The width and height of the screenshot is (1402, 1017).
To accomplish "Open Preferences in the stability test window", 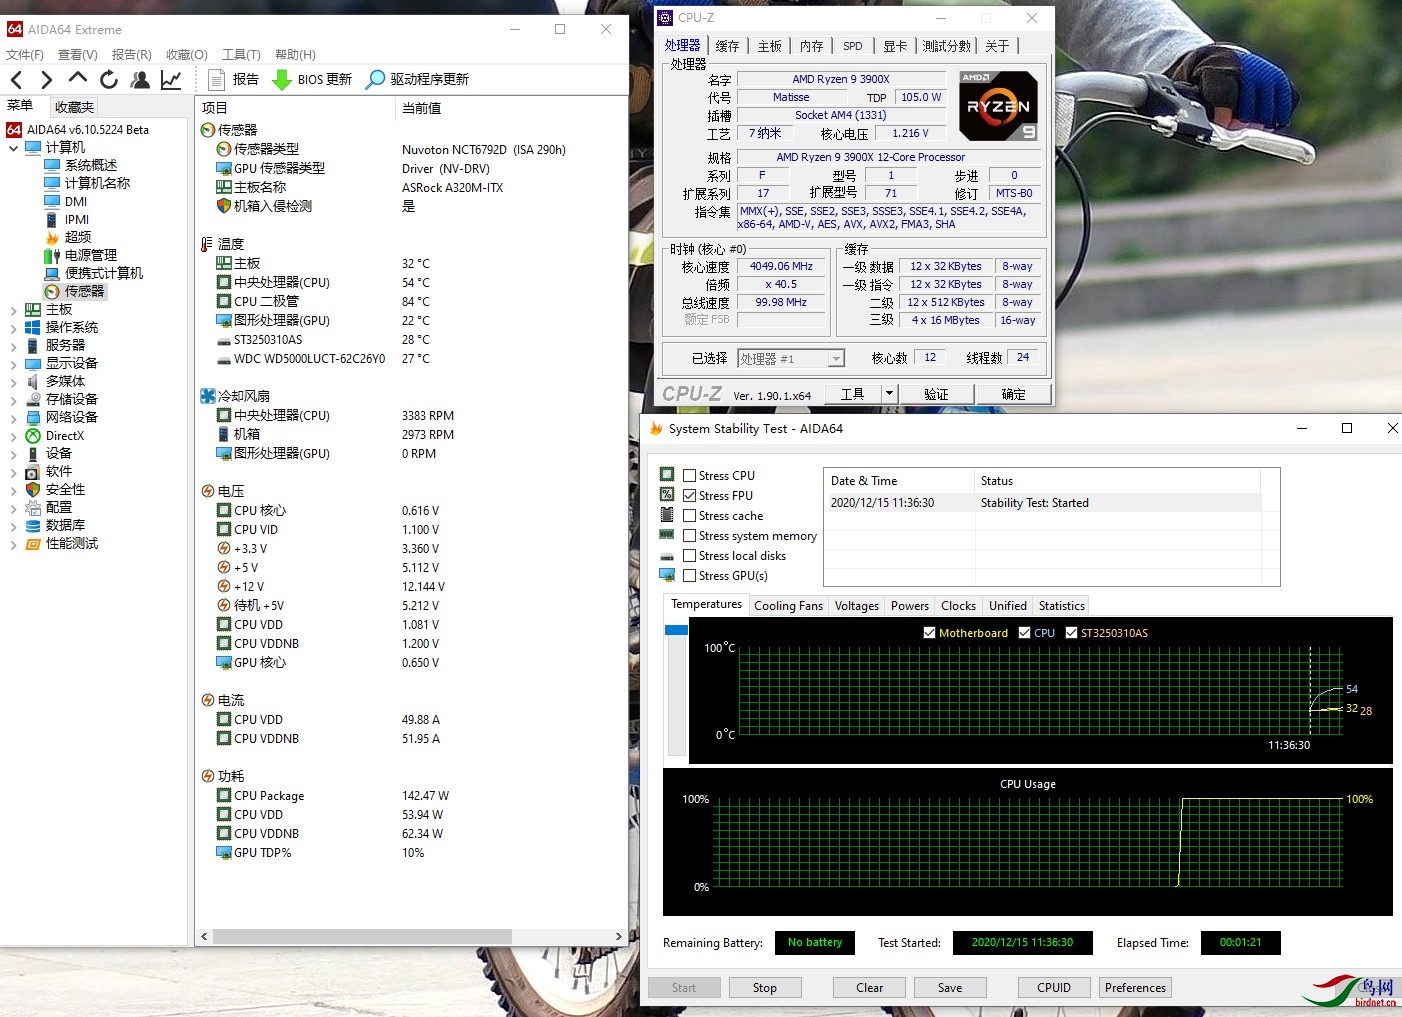I will click(1135, 987).
